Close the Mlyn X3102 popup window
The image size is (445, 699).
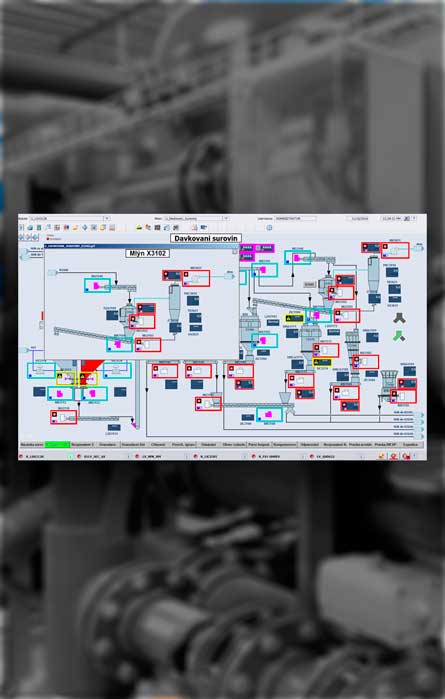tap(235, 252)
